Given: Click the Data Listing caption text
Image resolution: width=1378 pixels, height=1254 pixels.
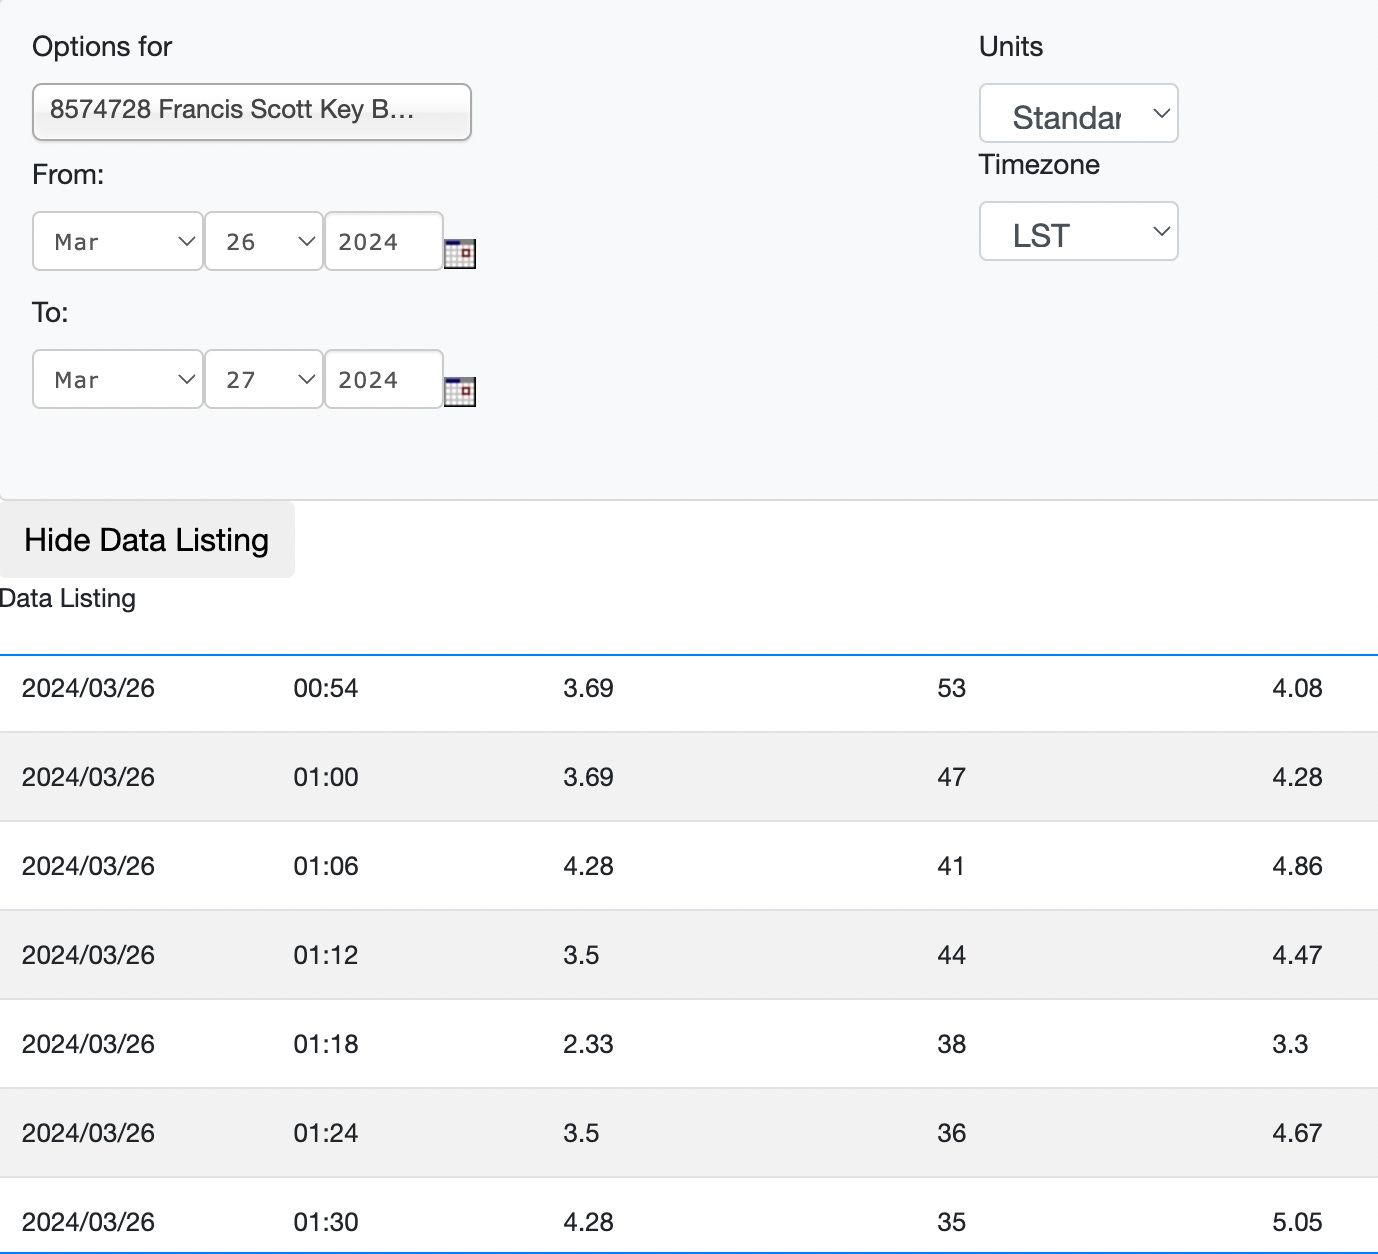Looking at the screenshot, I should tap(68, 599).
